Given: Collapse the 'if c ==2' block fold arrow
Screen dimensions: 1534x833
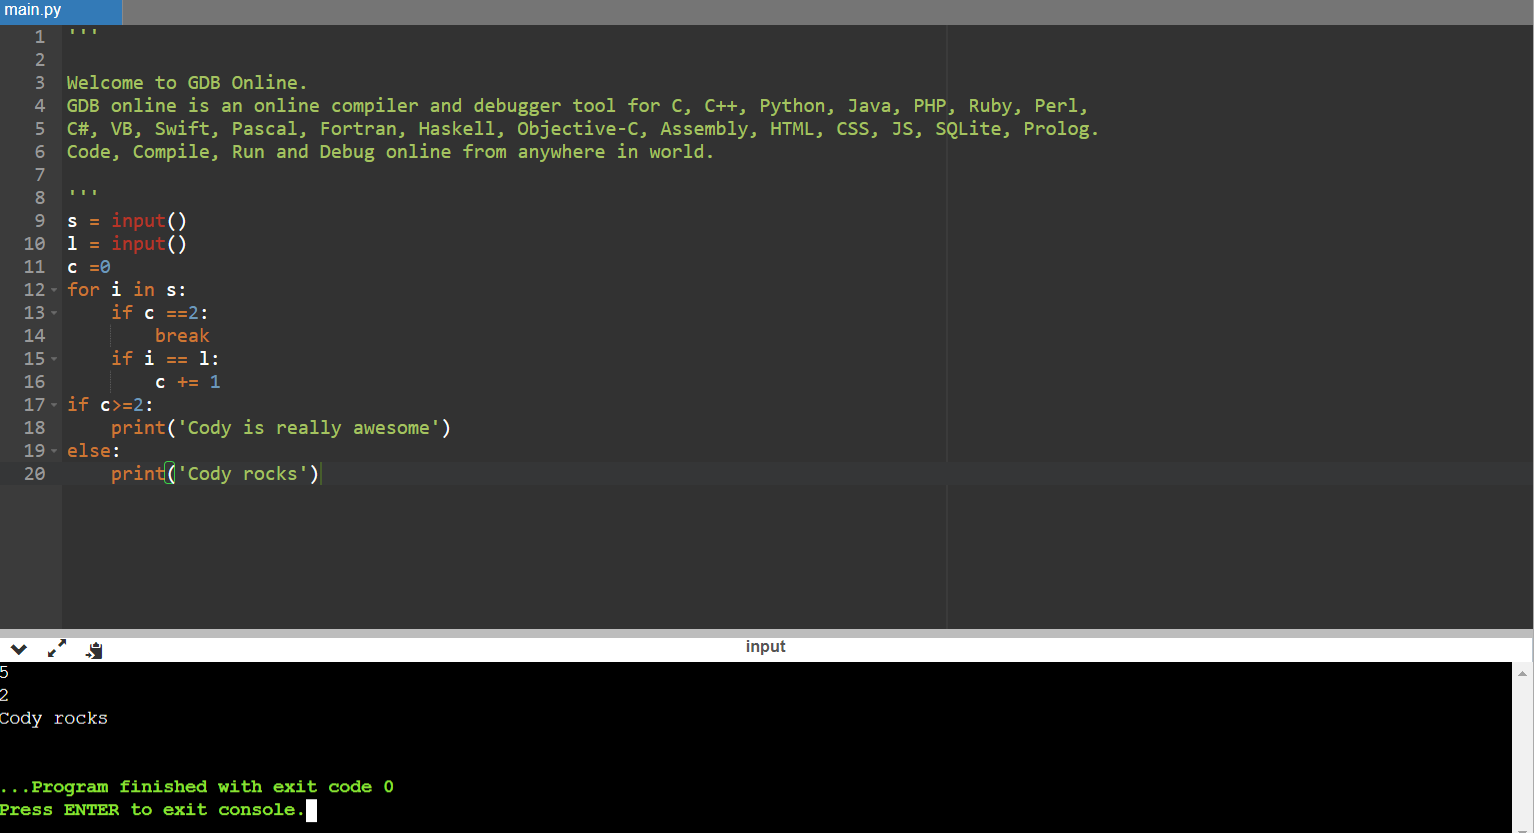Looking at the screenshot, I should 54,313.
